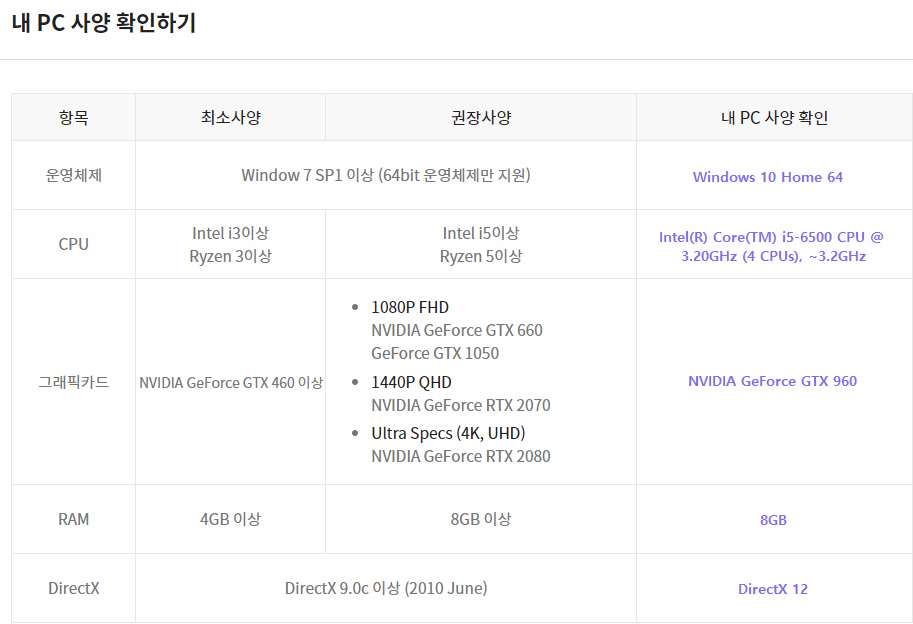Click the 4GB 이상 minimum RAM cell
Image resolution: width=913 pixels, height=624 pixels.
230,519
